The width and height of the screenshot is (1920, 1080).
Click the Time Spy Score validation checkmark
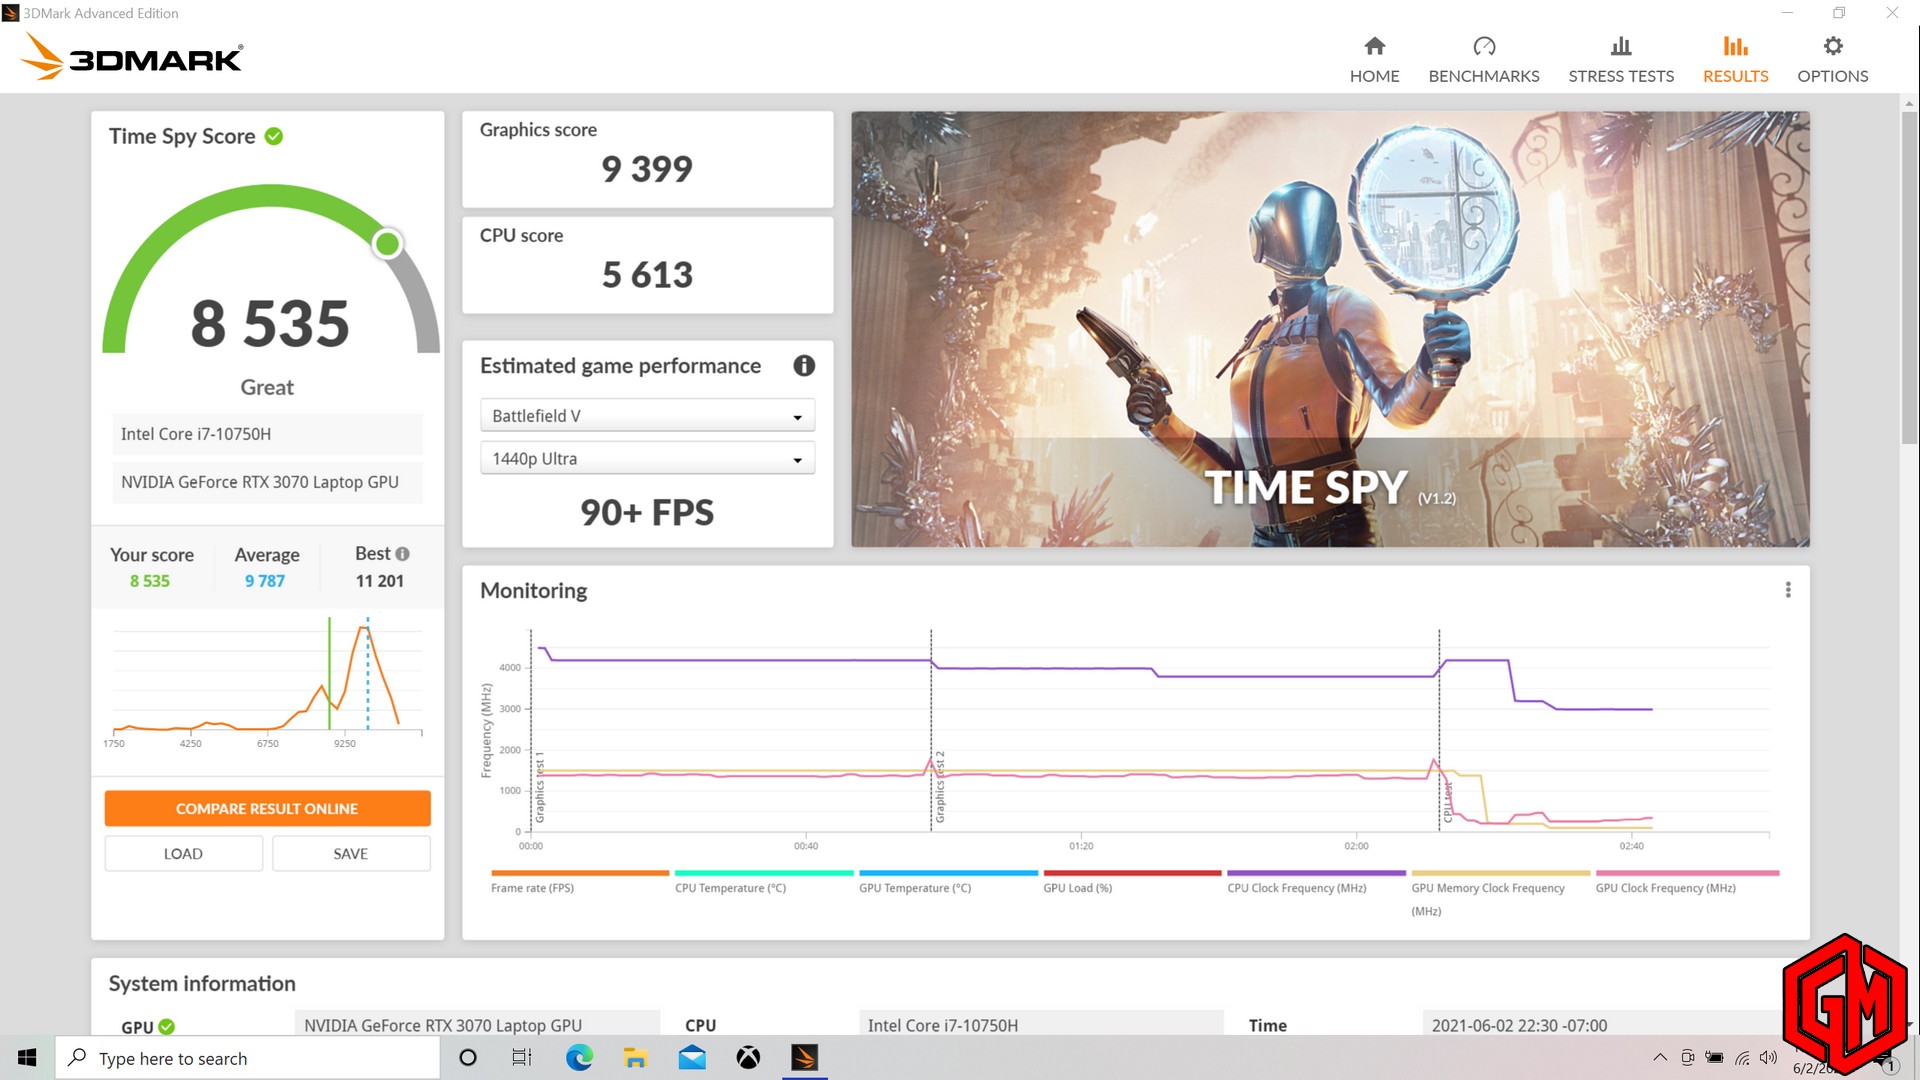coord(274,136)
